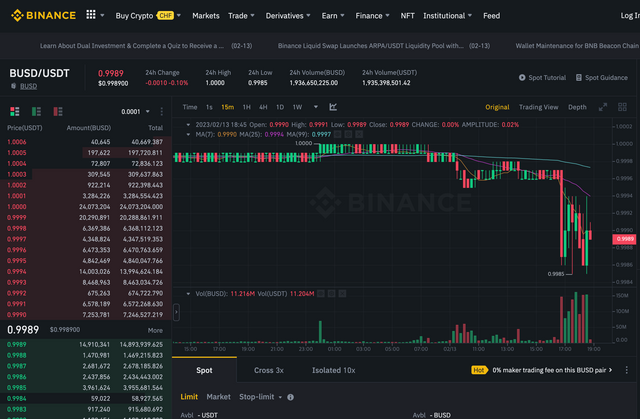Go to Markets page
The image size is (640, 419).
tap(206, 16)
